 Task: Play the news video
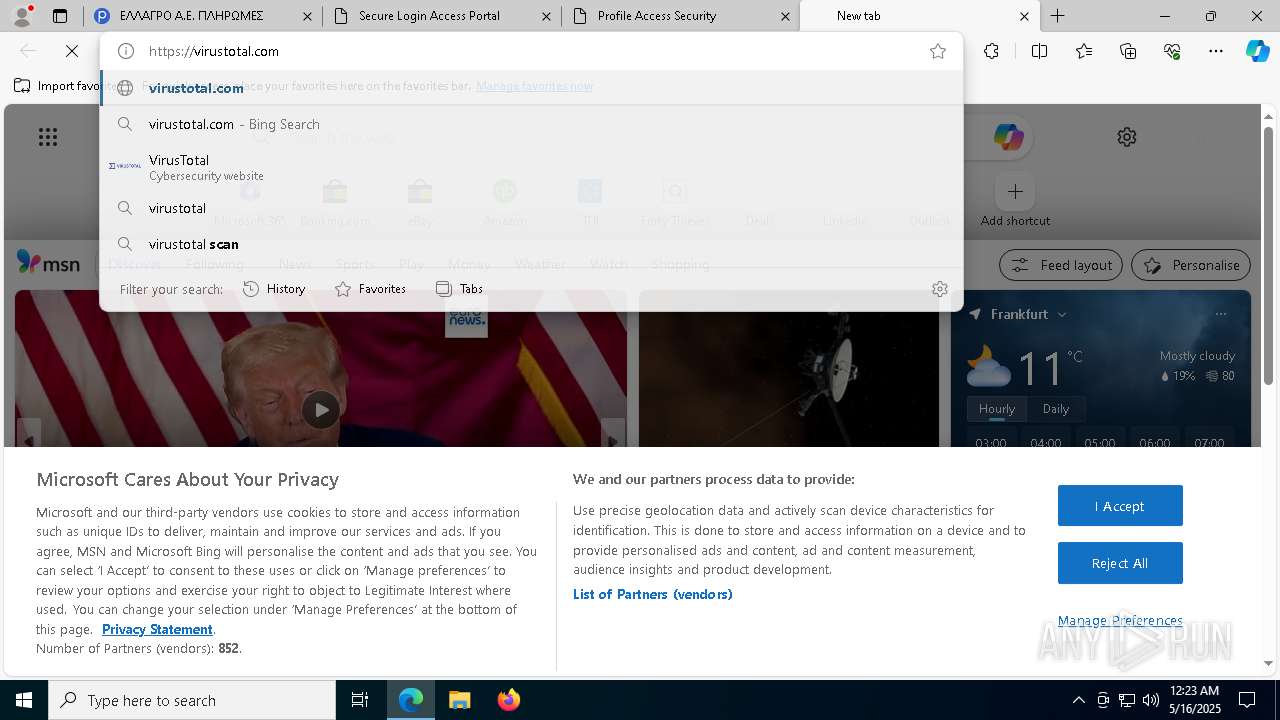[321, 409]
